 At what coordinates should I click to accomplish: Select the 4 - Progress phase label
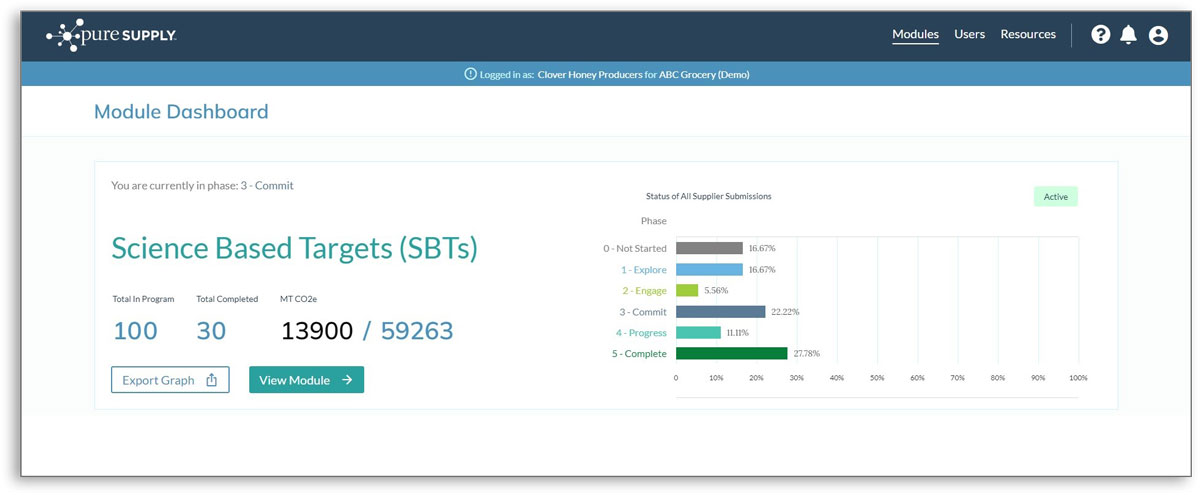click(641, 332)
